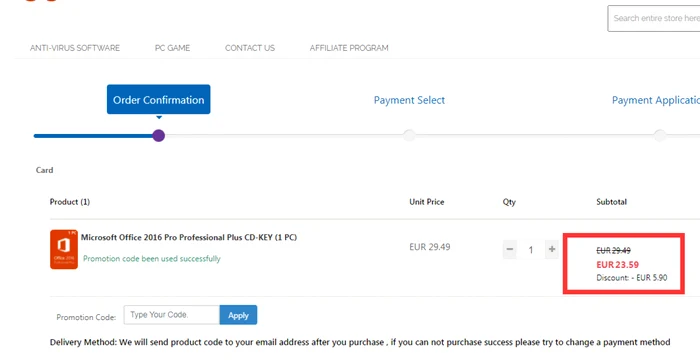Go to Contact Us page
The image size is (700, 361).
[250, 48]
